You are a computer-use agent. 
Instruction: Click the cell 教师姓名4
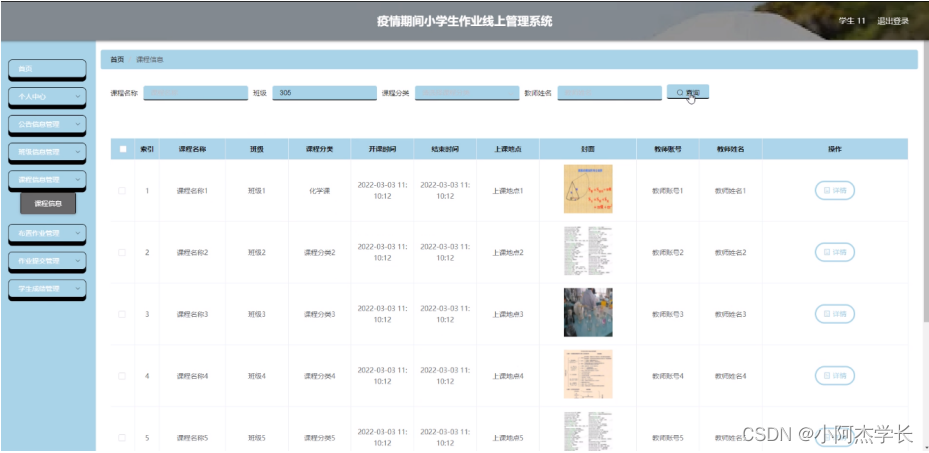731,376
